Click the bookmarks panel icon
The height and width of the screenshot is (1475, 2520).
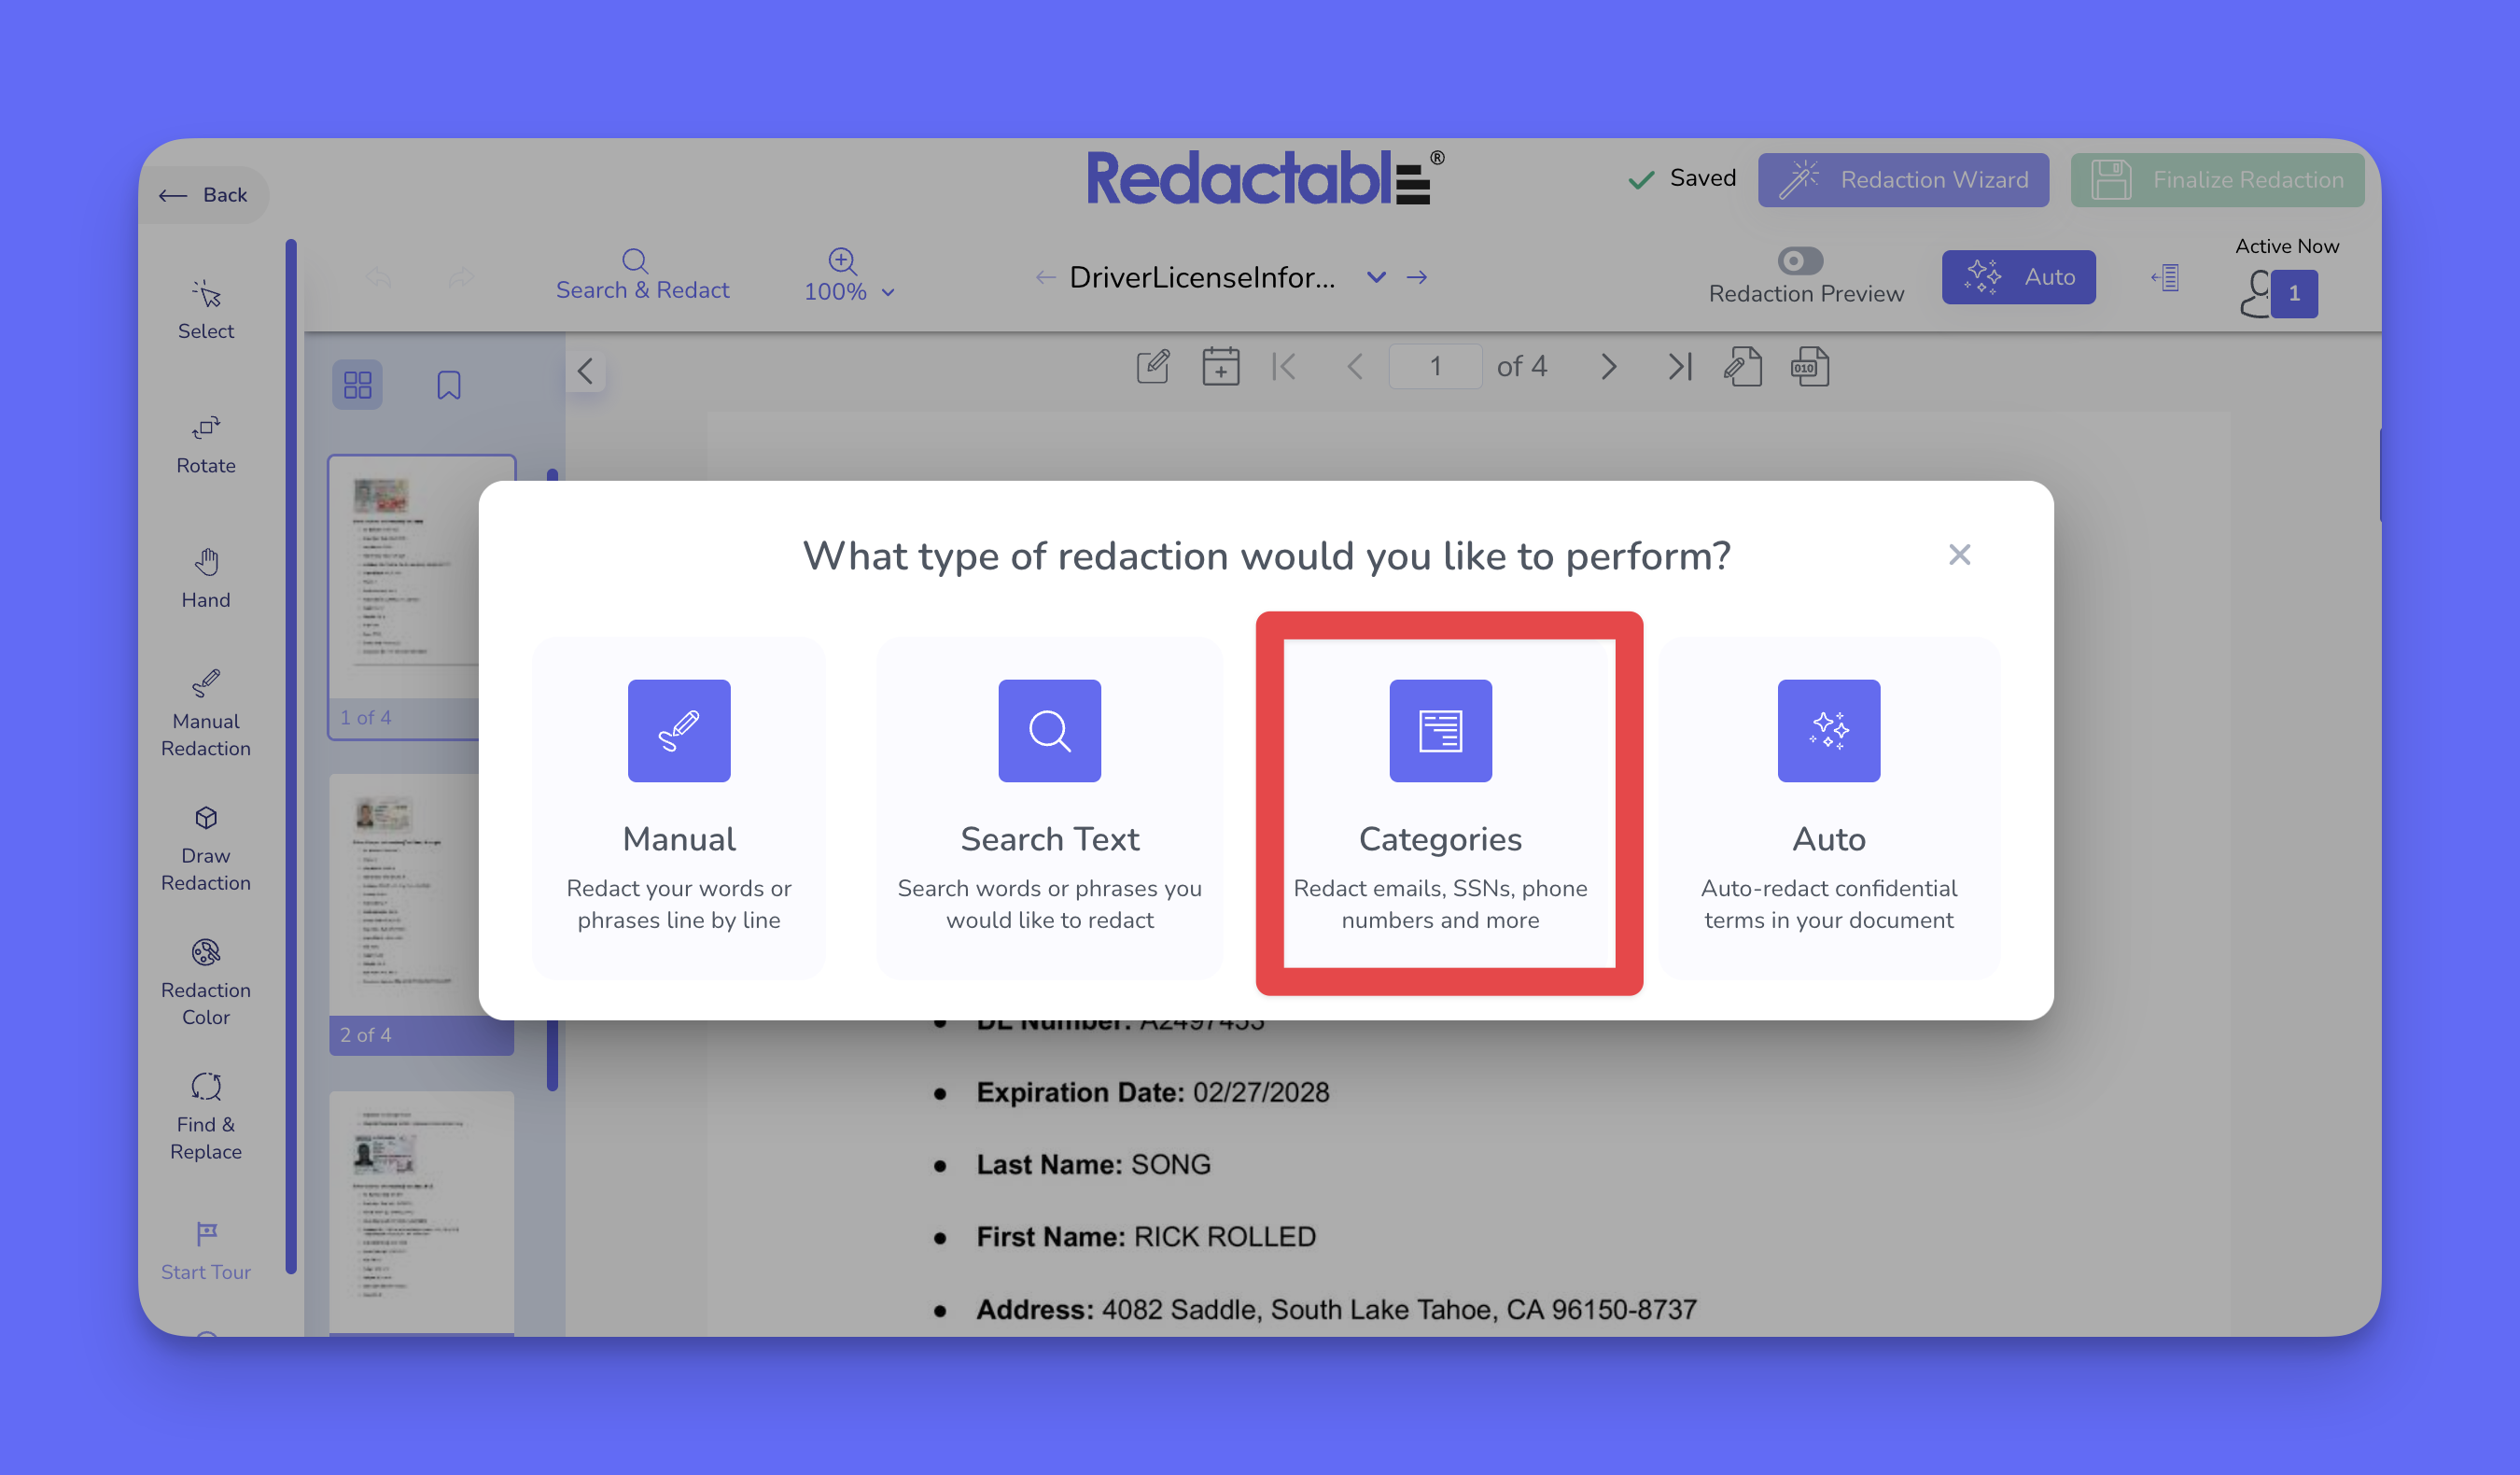click(448, 385)
